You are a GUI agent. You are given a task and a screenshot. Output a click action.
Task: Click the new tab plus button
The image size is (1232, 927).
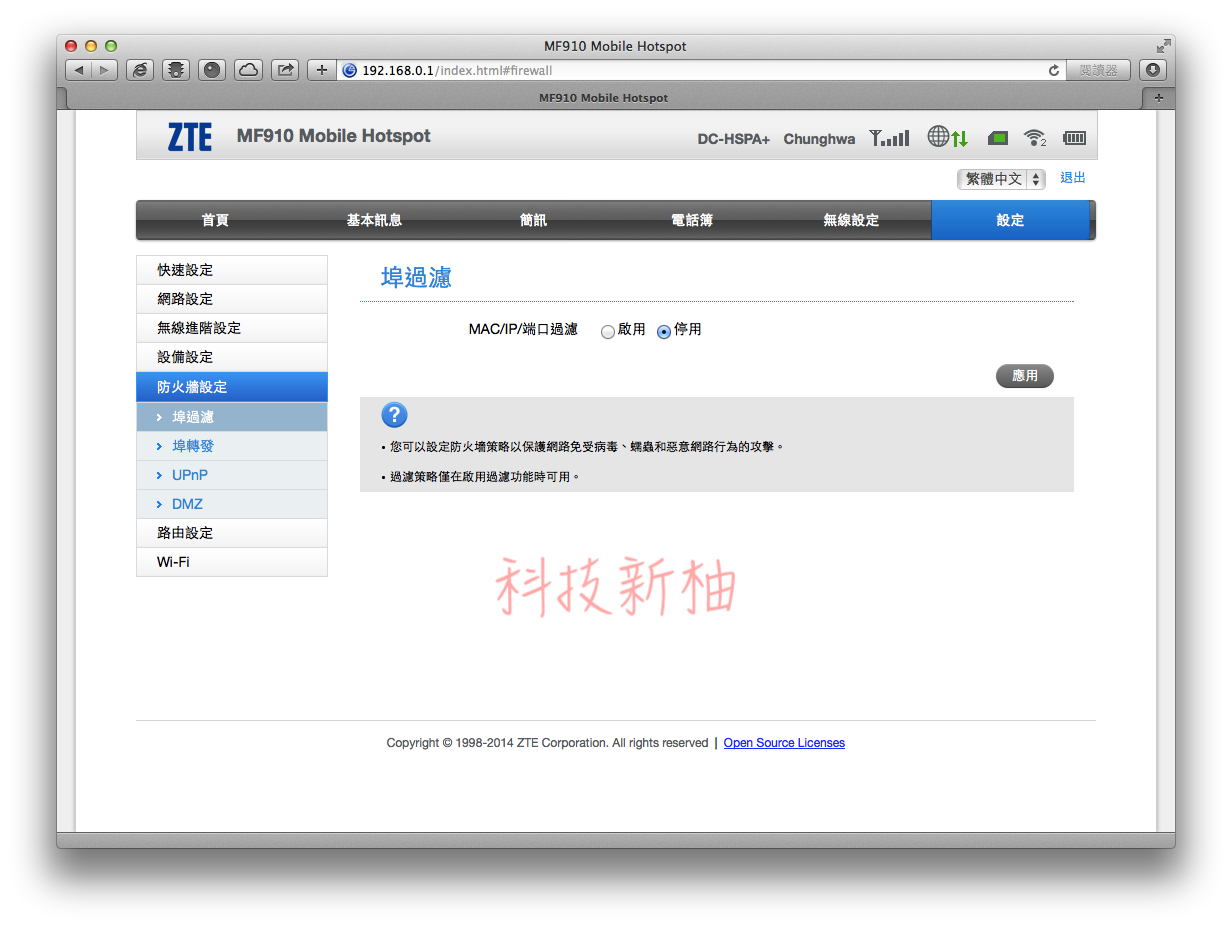point(1159,98)
